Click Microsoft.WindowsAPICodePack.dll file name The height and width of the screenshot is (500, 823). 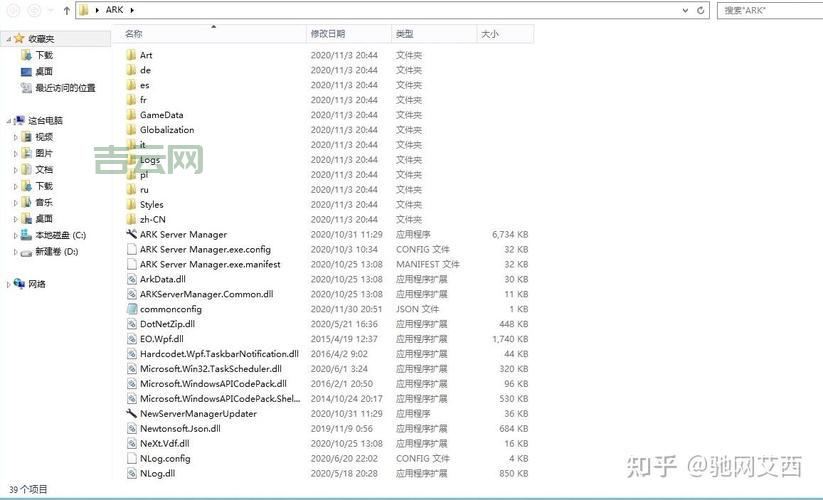213,384
